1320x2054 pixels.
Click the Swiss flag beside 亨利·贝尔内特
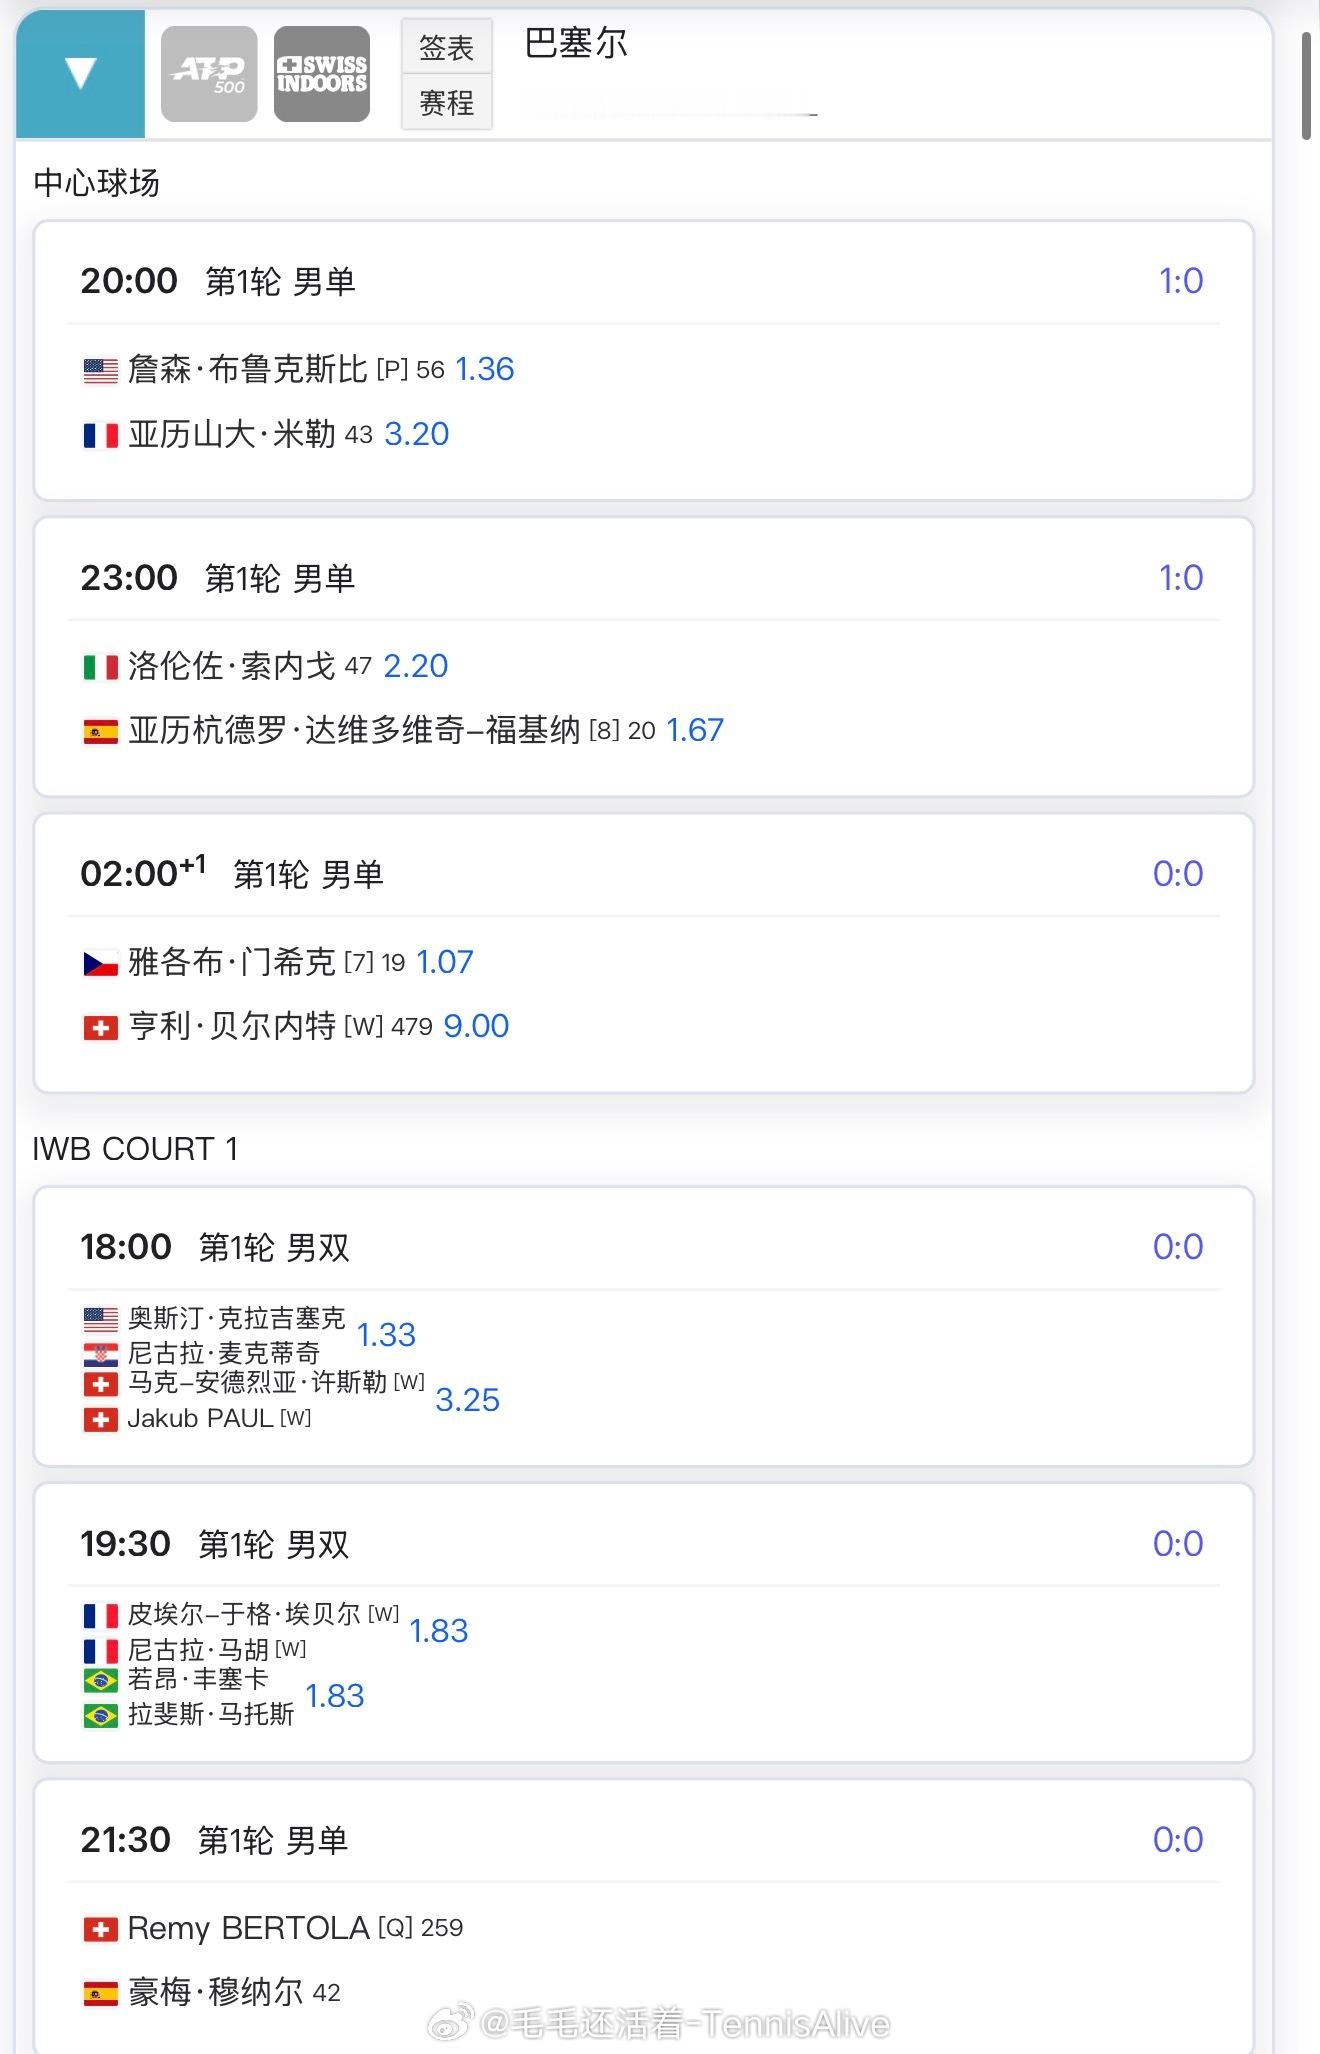pos(100,1027)
